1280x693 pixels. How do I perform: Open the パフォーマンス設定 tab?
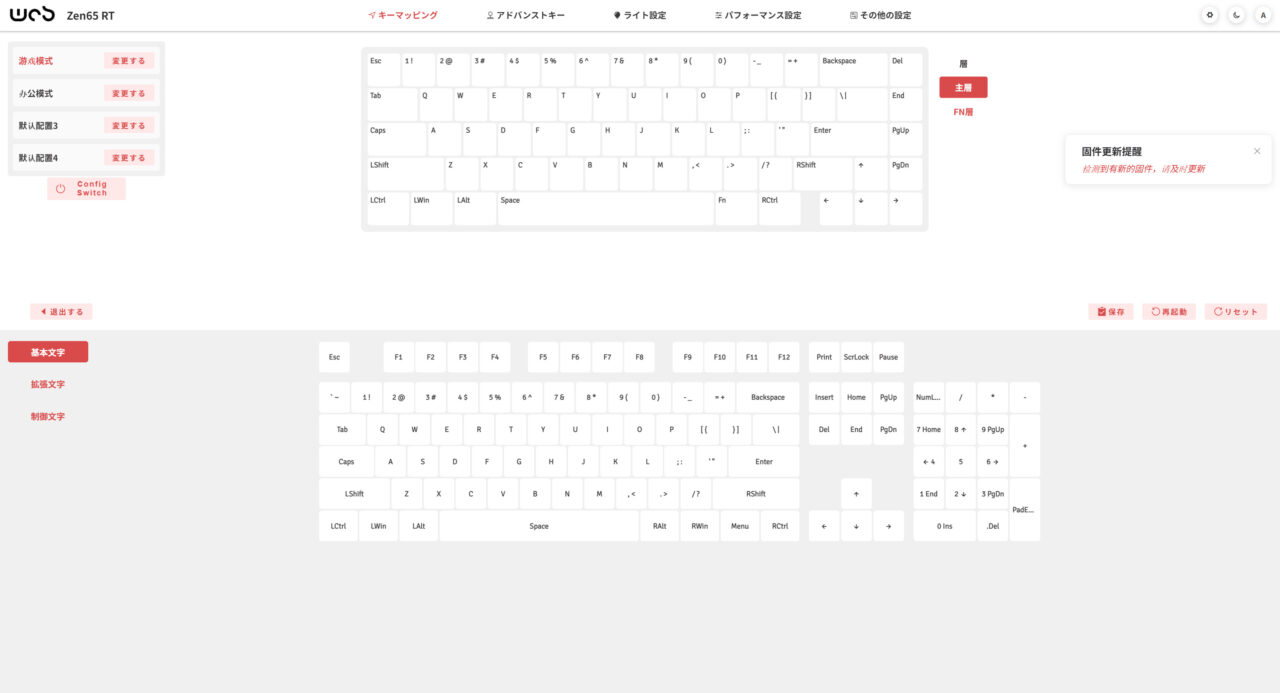(758, 16)
